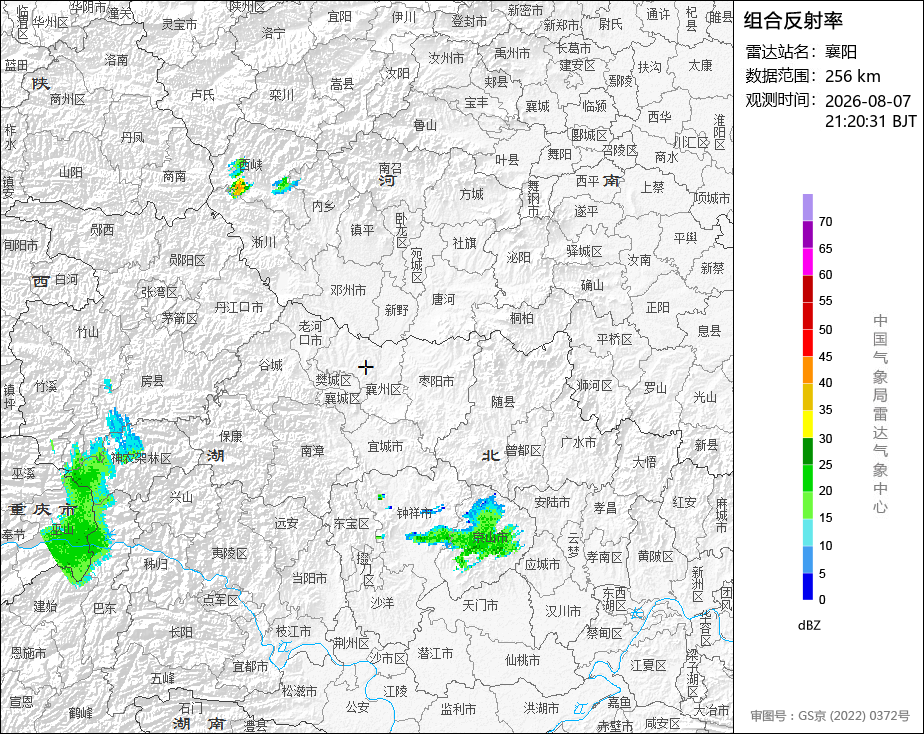Click the 西峡 orange radar echo
Image resolution: width=924 pixels, height=734 pixels.
click(239, 189)
